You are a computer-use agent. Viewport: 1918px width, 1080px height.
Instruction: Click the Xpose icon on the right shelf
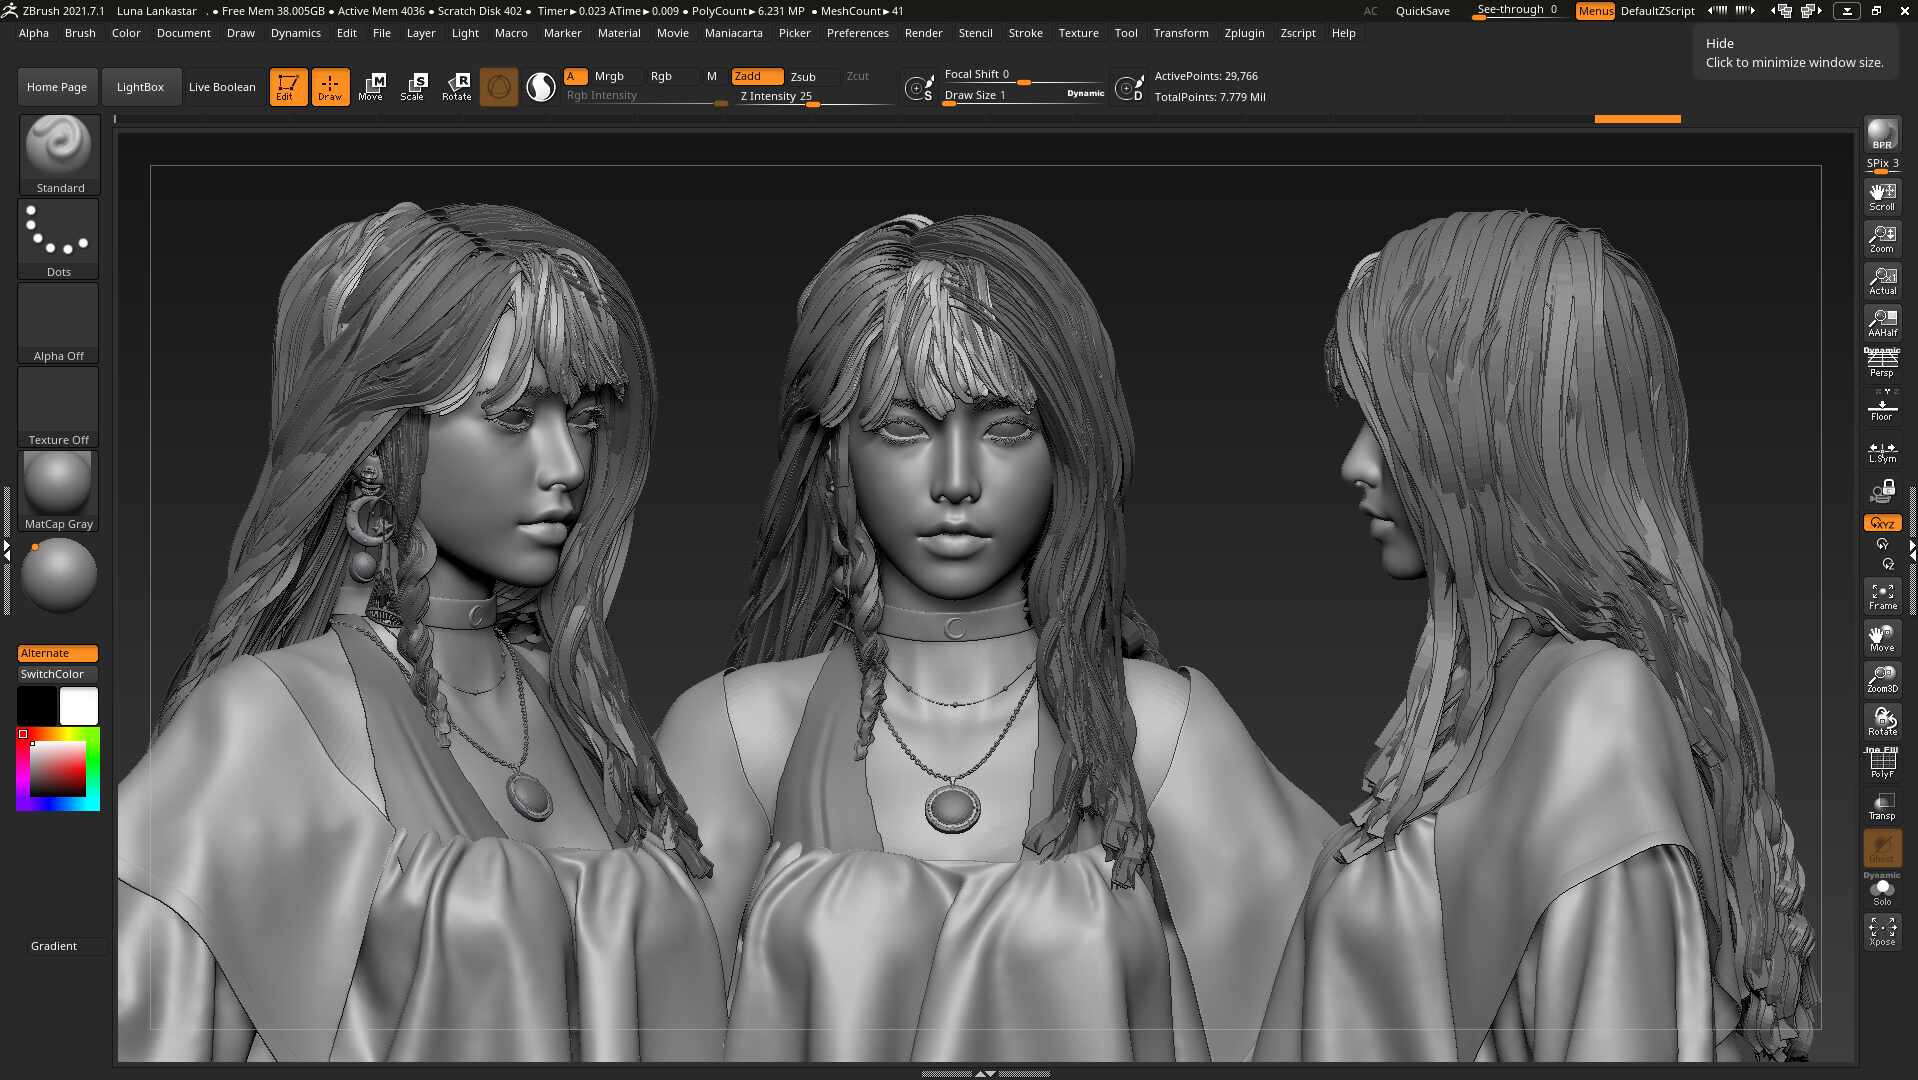(x=1882, y=933)
